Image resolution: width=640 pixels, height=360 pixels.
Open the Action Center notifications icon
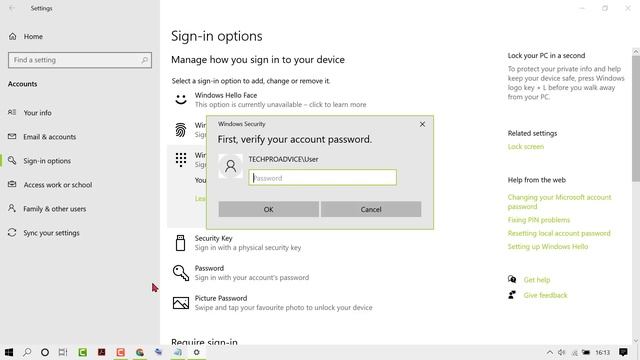click(x=623, y=352)
